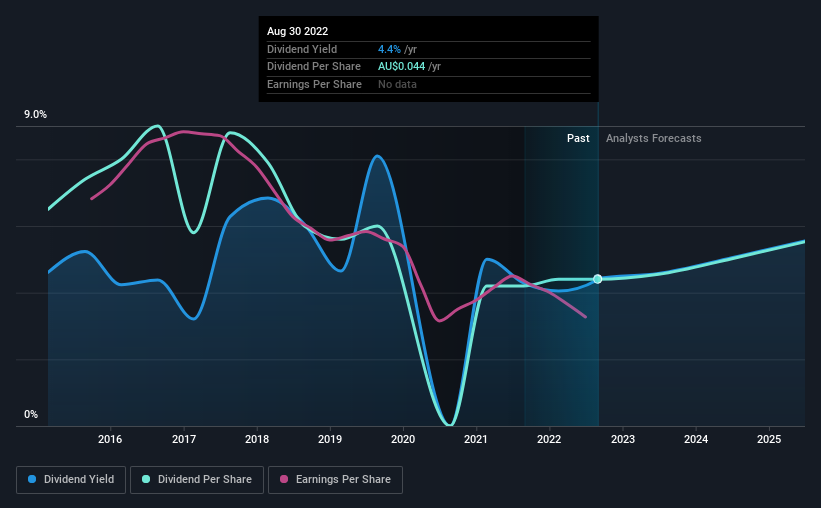Click the 0% y-axis label
Viewport: 821px width, 508px height.
31,414
